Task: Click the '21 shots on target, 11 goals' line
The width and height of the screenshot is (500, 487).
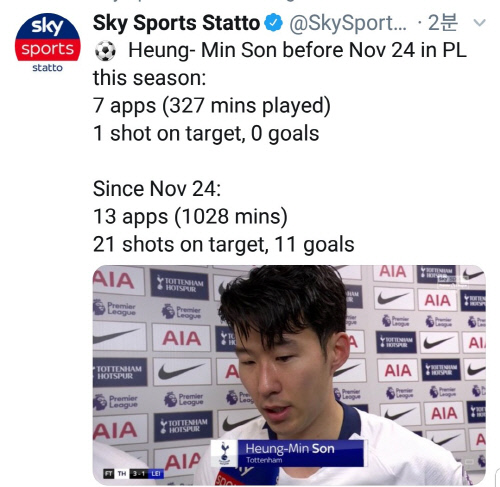Action: pos(223,244)
